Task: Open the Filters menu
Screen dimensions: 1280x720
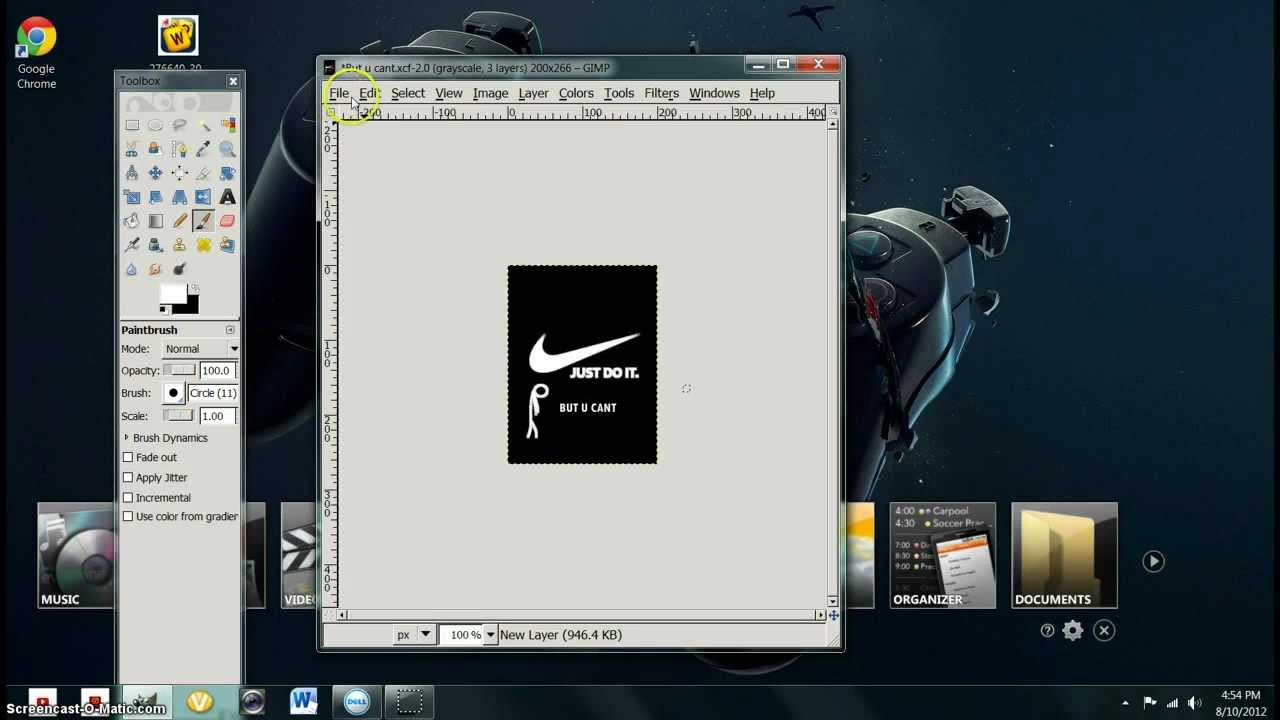Action: click(x=661, y=93)
